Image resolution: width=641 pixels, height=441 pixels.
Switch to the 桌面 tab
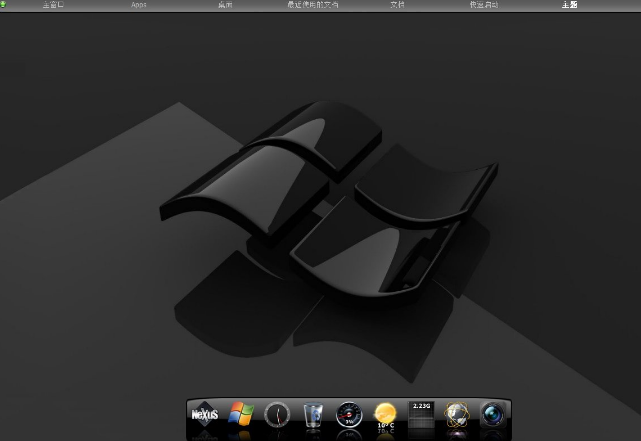coord(225,4)
